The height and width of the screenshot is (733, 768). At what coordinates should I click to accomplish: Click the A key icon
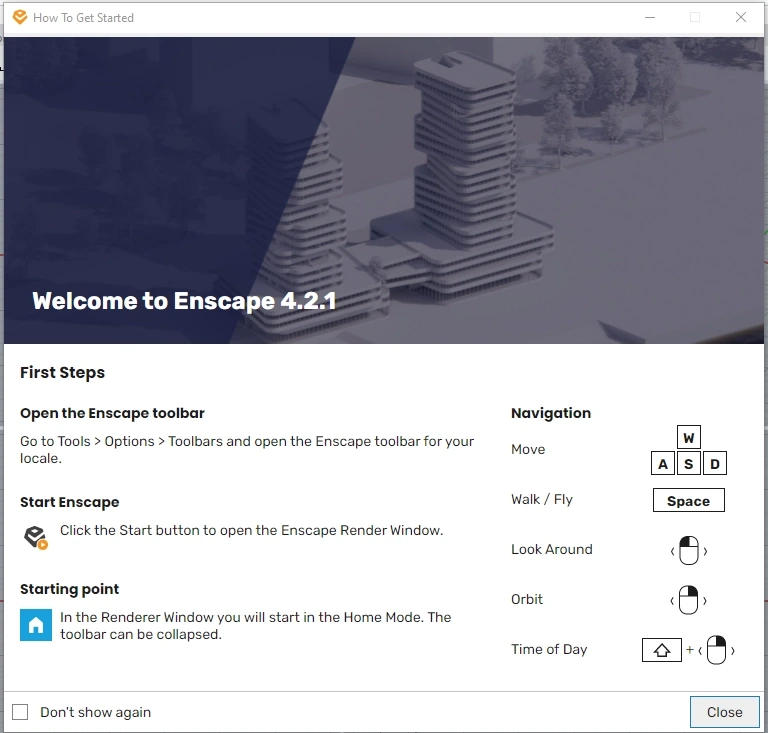[x=663, y=463]
